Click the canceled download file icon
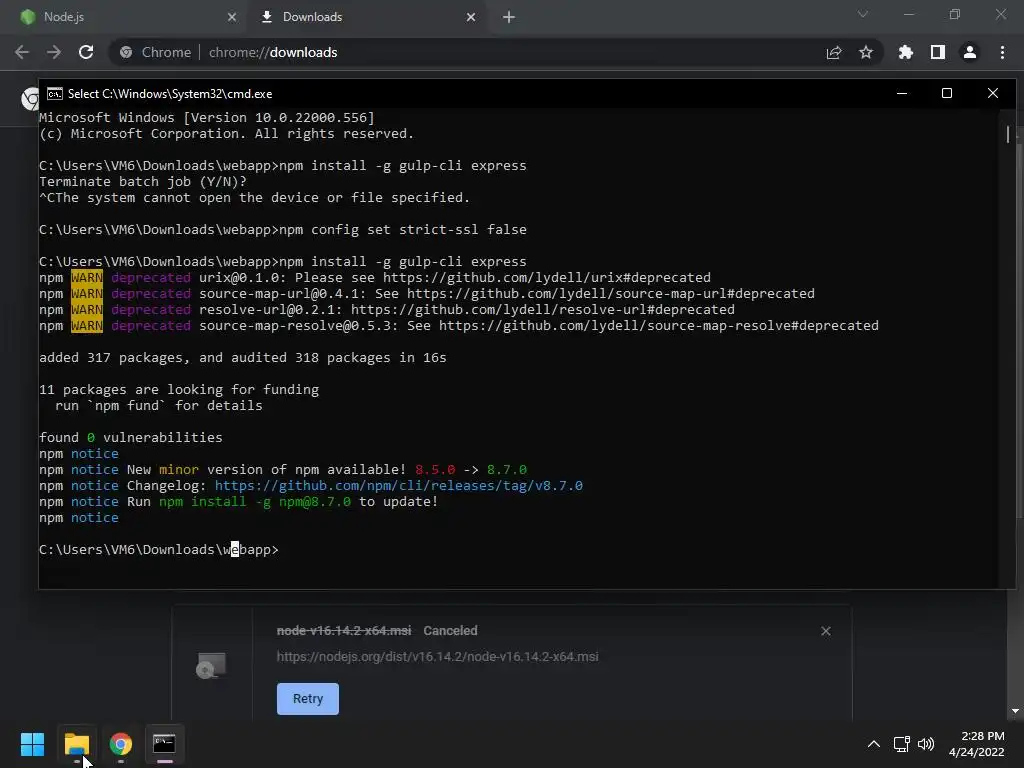This screenshot has width=1024, height=768. pos(211,665)
